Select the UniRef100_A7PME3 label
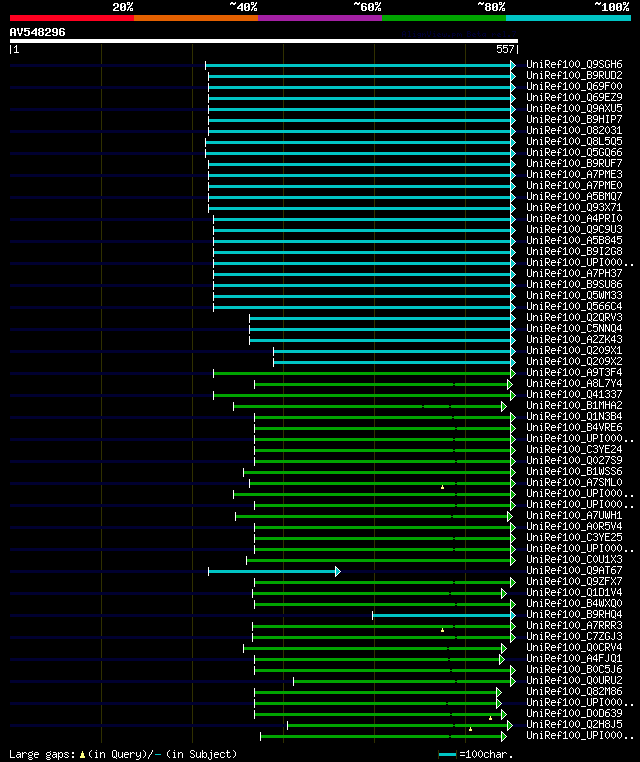 (x=574, y=174)
